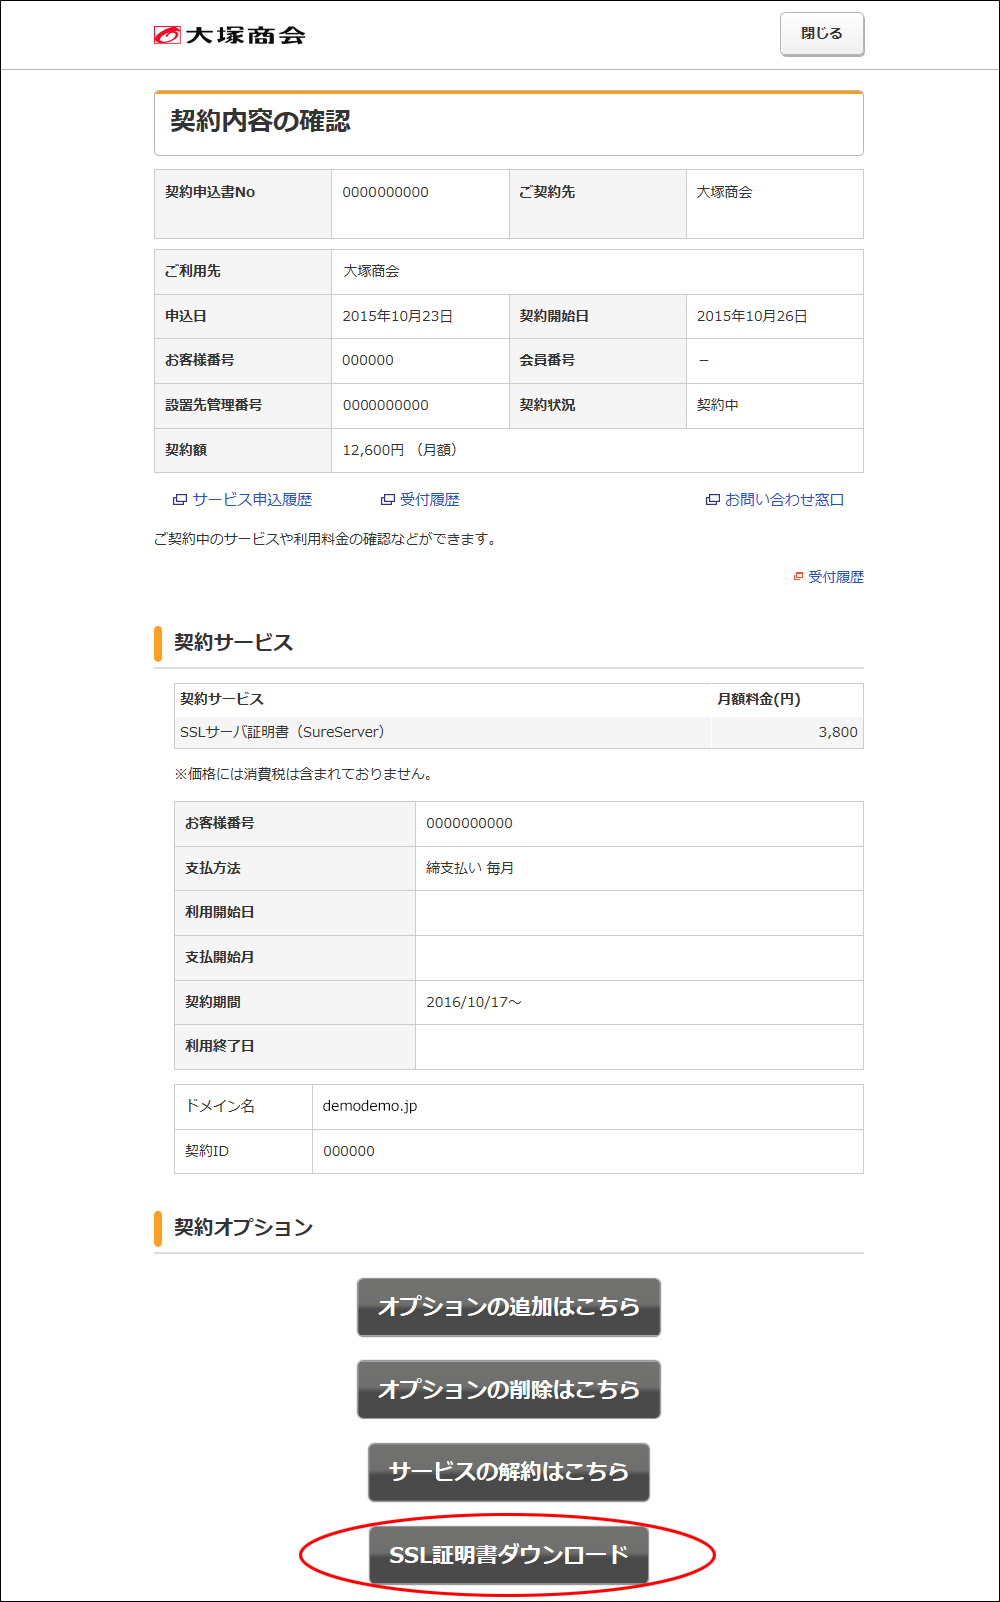
Task: Click the 契約内容の確認 page title
Action: (260, 121)
